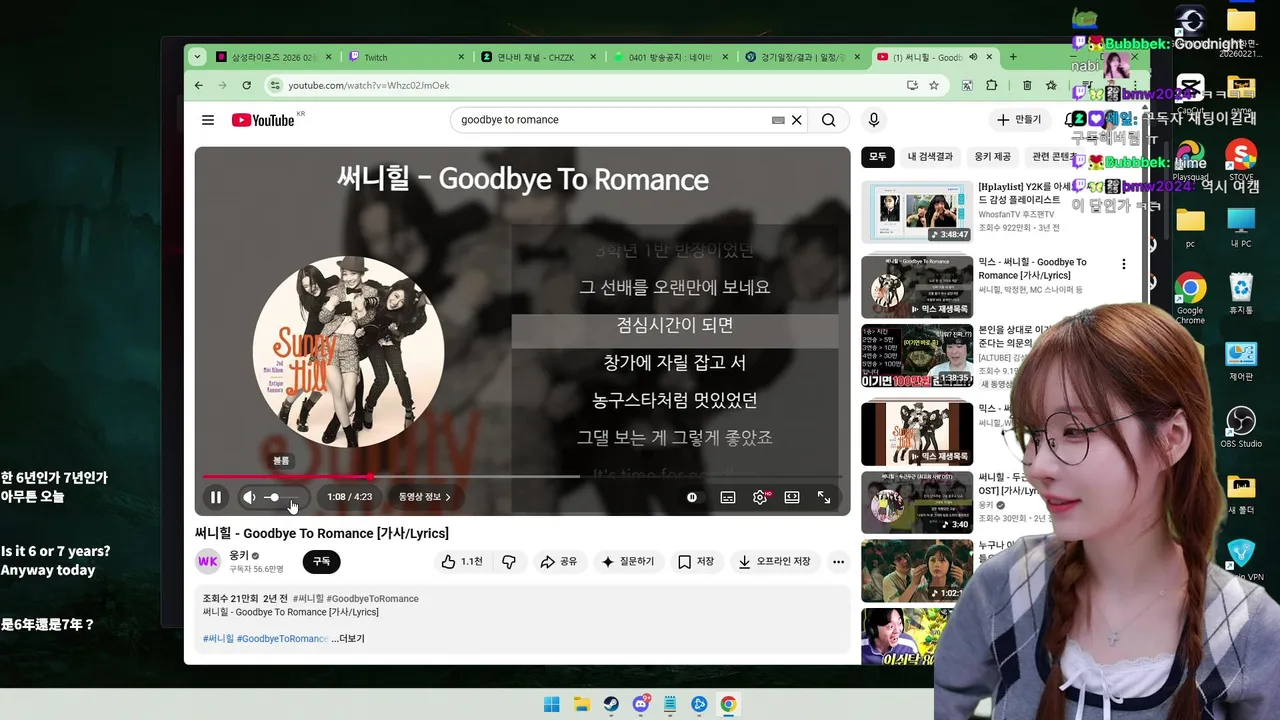Open the 내 PC desktop icon
Viewport: 1280px width, 720px height.
pos(1241,227)
